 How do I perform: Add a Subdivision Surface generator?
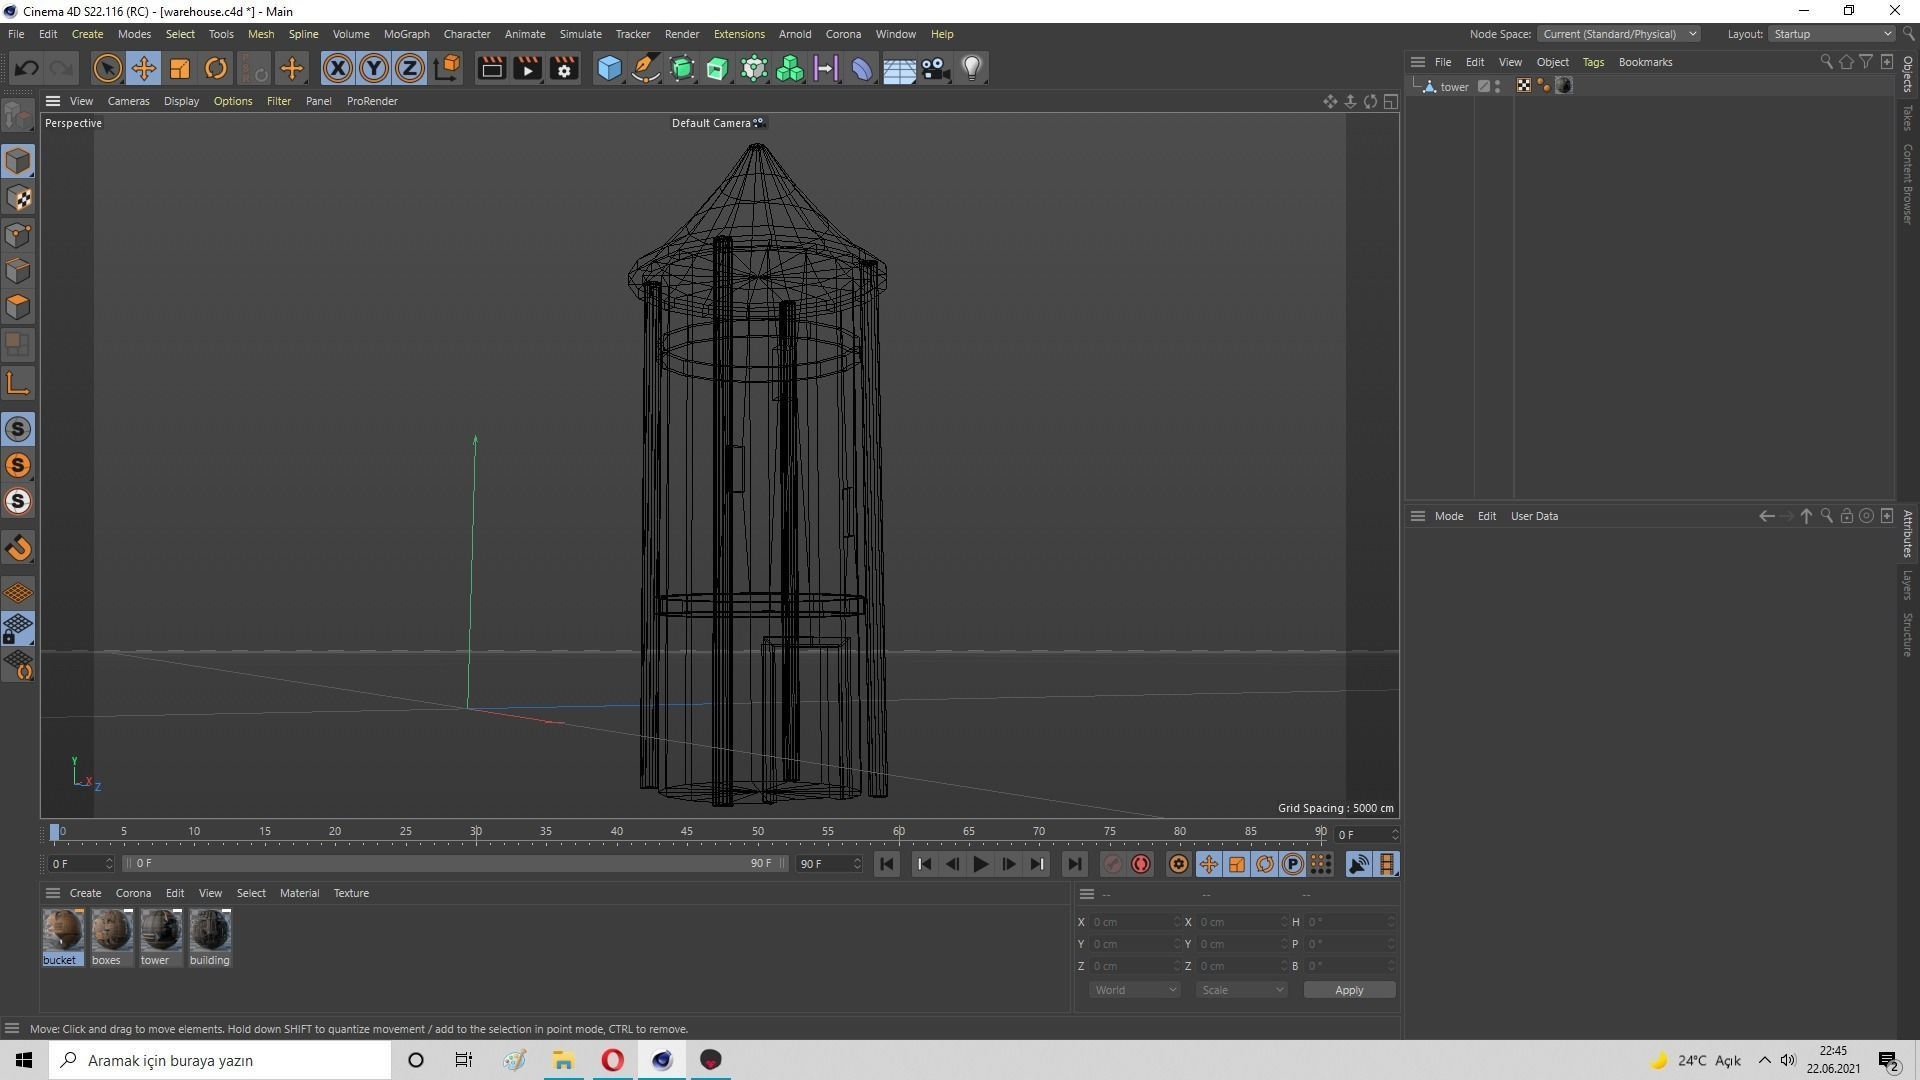(x=682, y=68)
